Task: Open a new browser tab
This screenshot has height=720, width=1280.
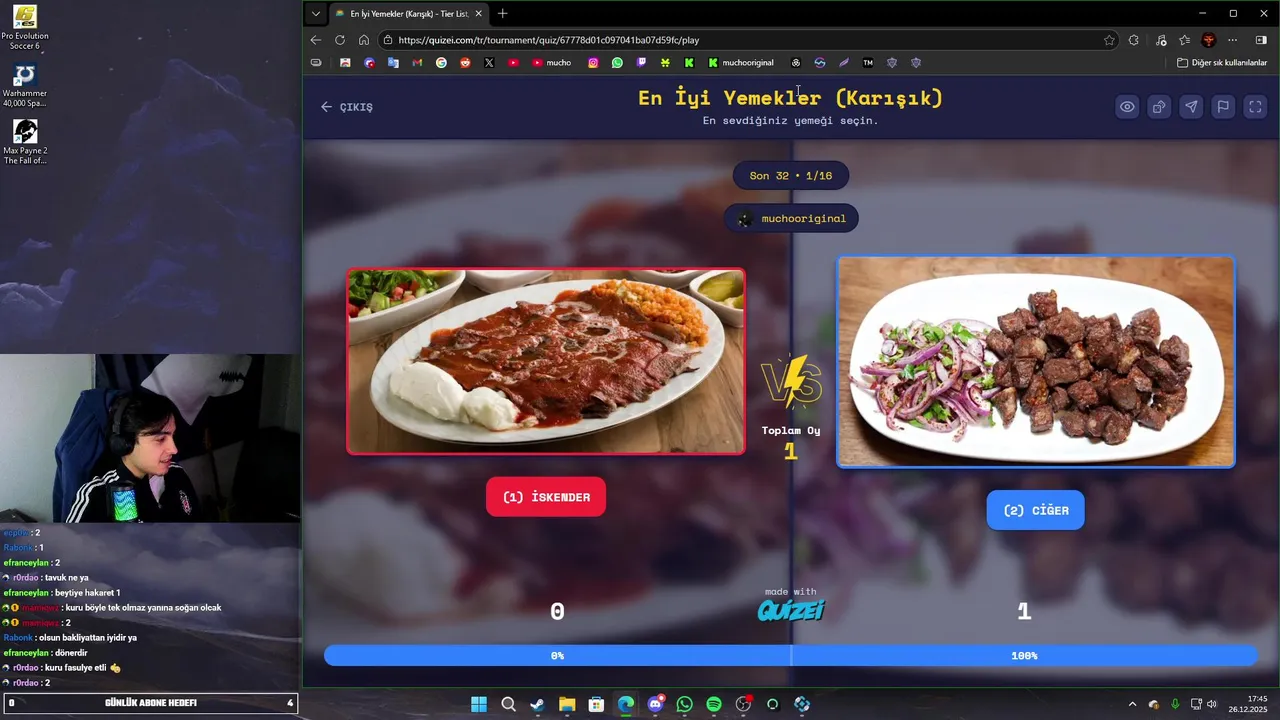Action: point(503,14)
